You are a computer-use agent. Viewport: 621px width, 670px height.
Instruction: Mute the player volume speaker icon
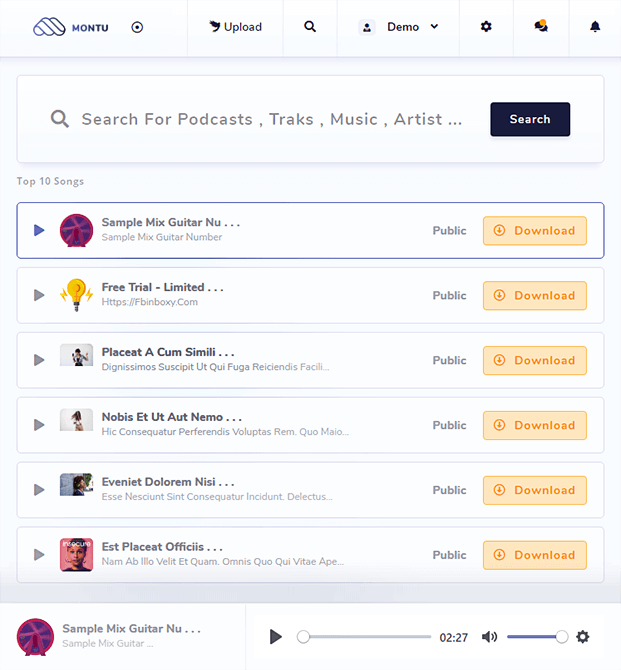tap(489, 637)
